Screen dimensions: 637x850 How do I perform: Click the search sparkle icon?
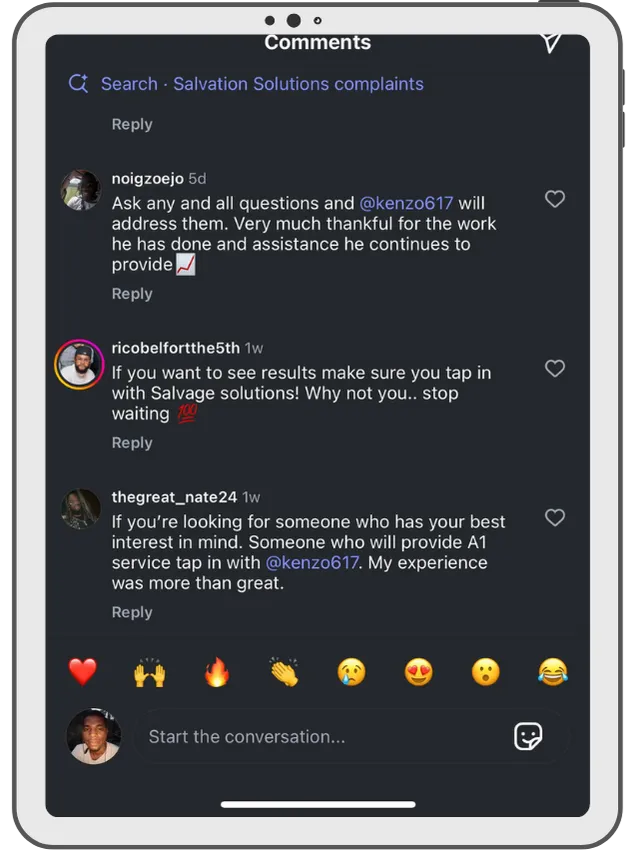[79, 83]
